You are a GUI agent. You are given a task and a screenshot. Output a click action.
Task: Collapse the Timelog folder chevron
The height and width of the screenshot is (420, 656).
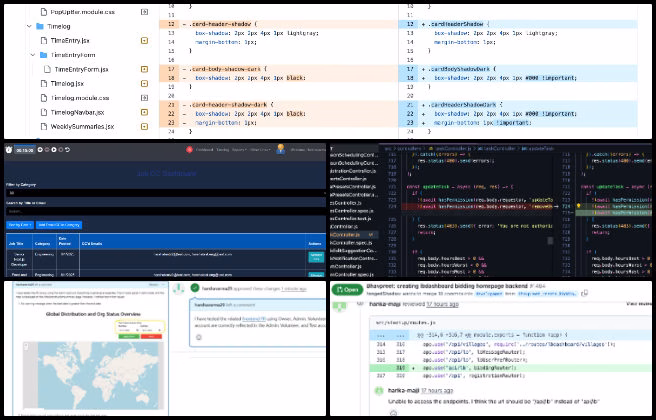pyautogui.click(x=29, y=26)
